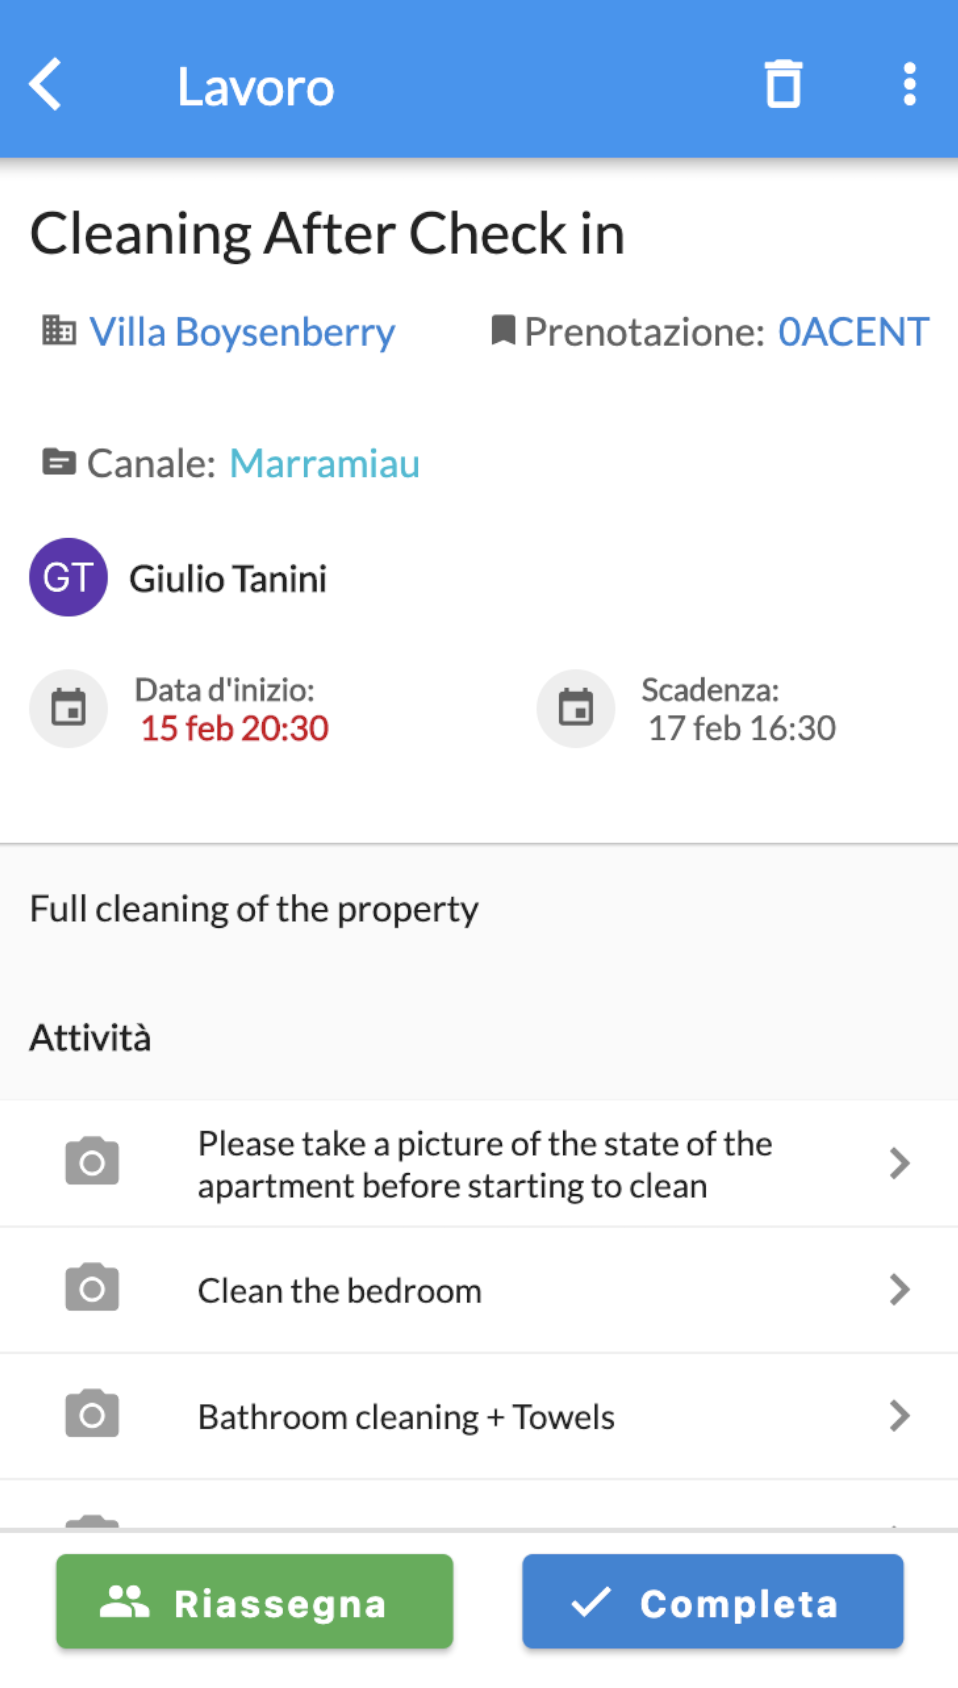The height and width of the screenshot is (1688, 958).
Task: Tap the start date calendar icon
Action: click(68, 708)
